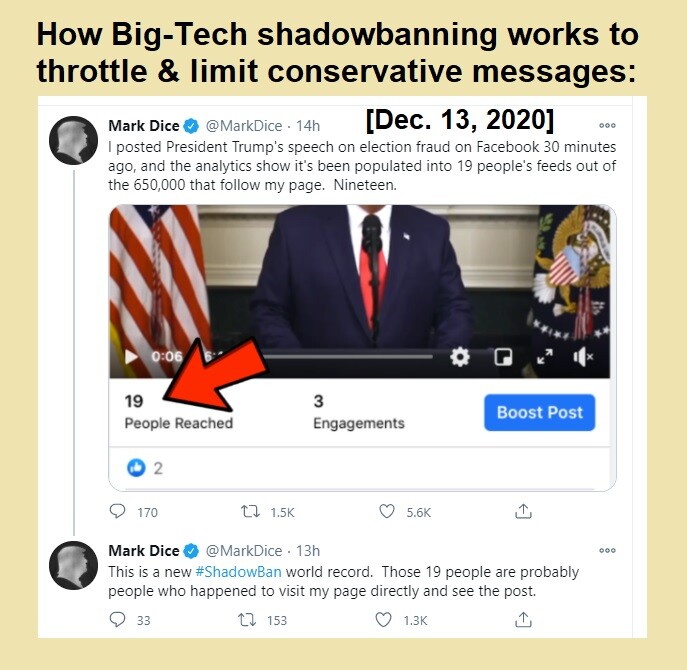Open more options on the first tweet
Image resolution: width=687 pixels, height=670 pixels.
[607, 125]
